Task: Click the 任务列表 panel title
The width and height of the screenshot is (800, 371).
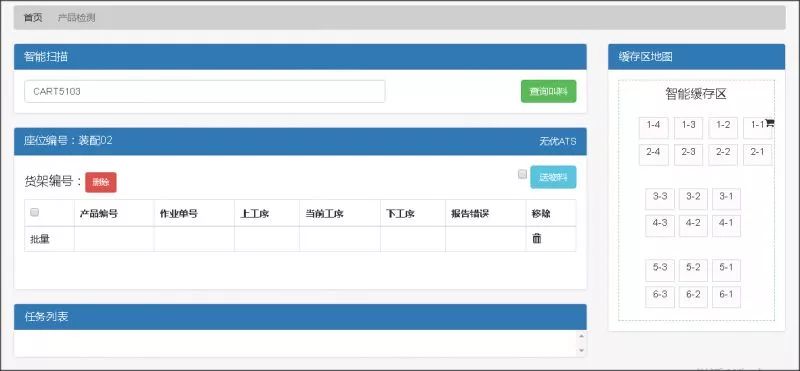Action: coord(46,316)
